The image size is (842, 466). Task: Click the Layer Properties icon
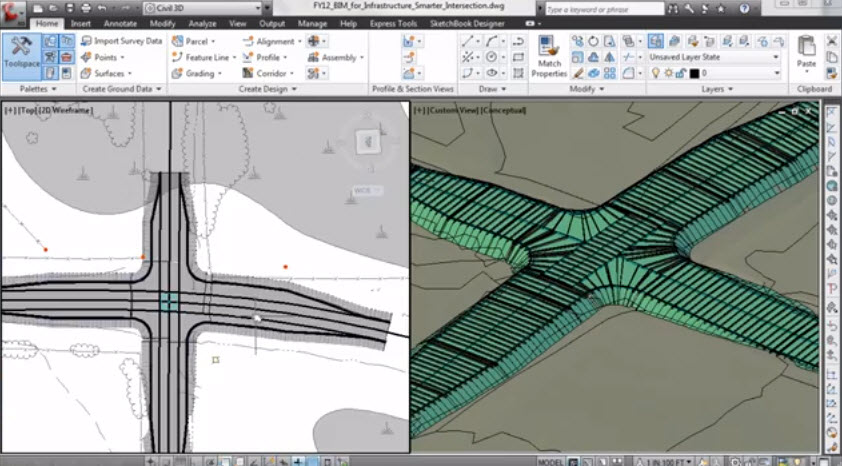[656, 41]
